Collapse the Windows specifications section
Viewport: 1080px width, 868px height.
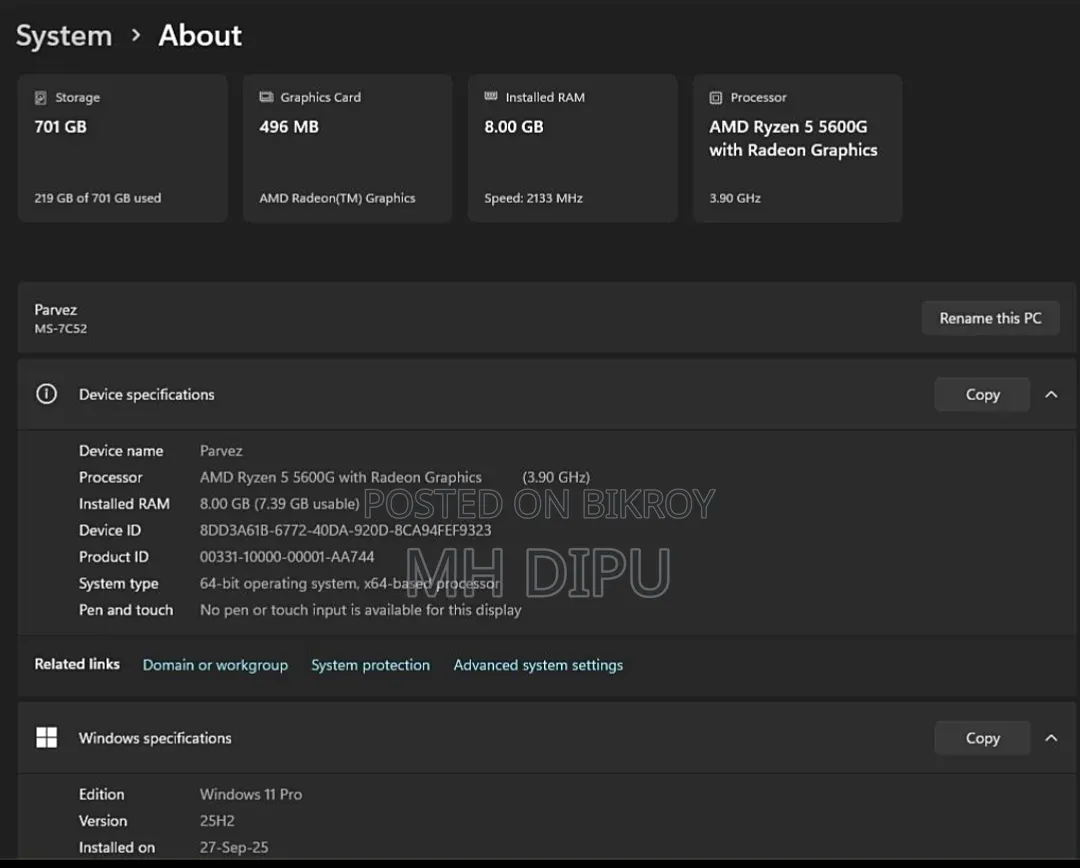[1051, 738]
